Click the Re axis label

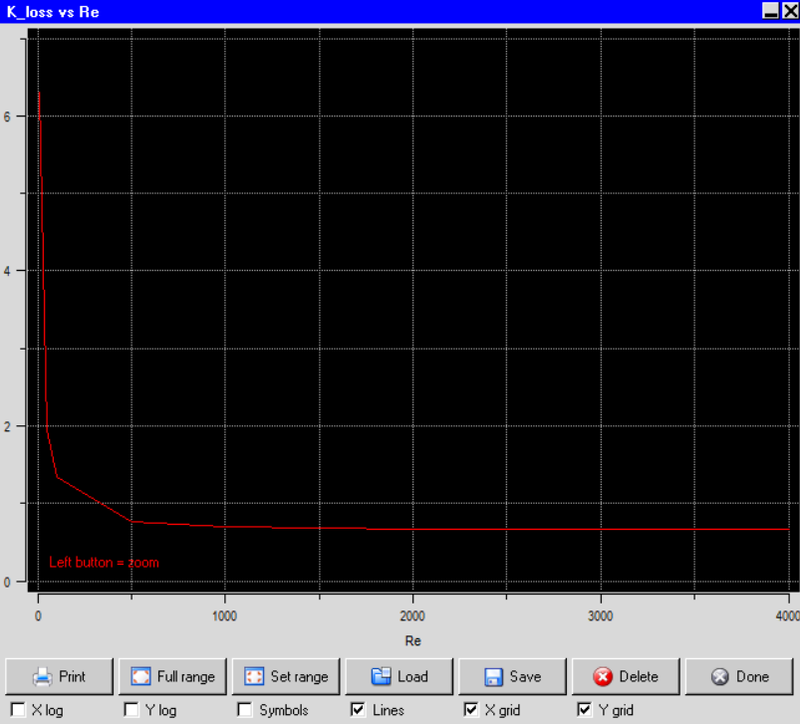click(413, 641)
